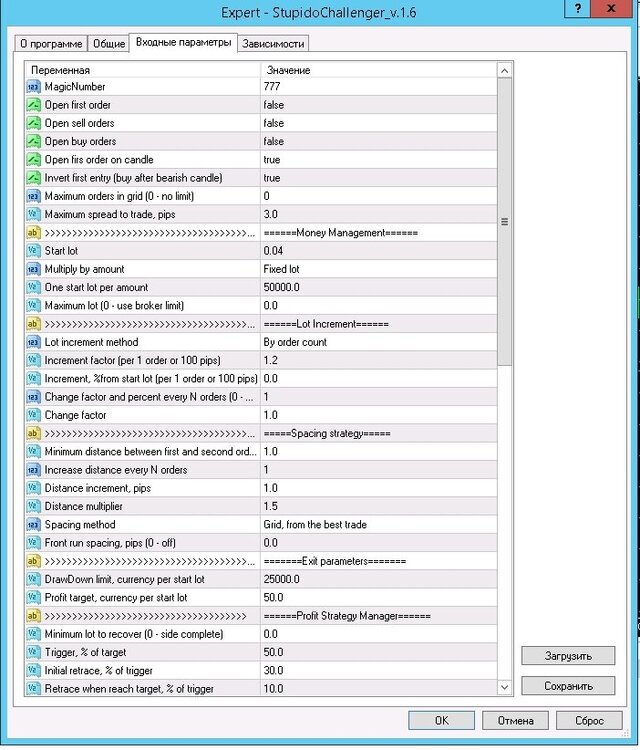Confirm with the OK button
The width and height of the screenshot is (640, 750).
[x=441, y=720]
